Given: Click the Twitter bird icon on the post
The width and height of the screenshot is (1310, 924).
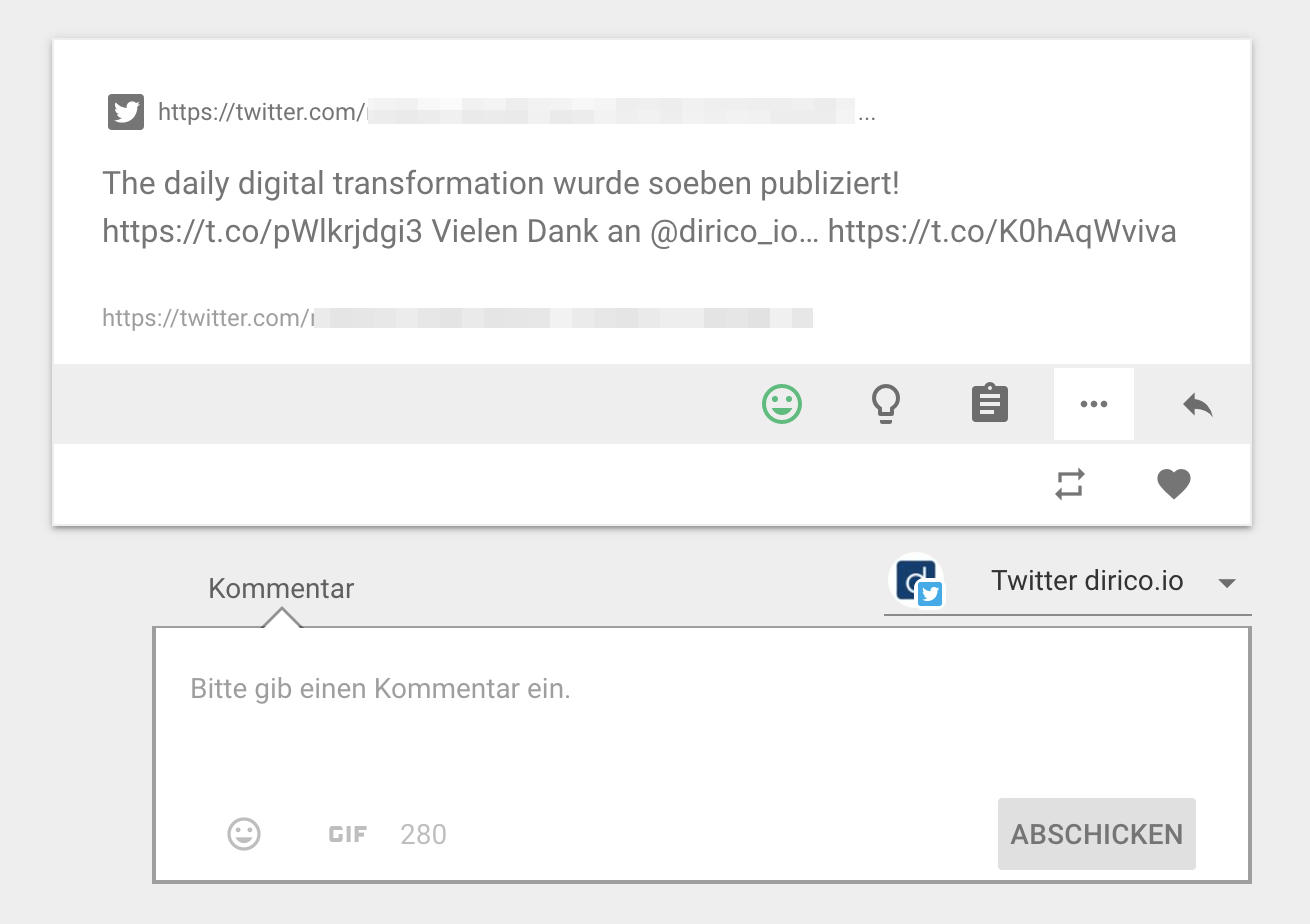Looking at the screenshot, I should [126, 112].
